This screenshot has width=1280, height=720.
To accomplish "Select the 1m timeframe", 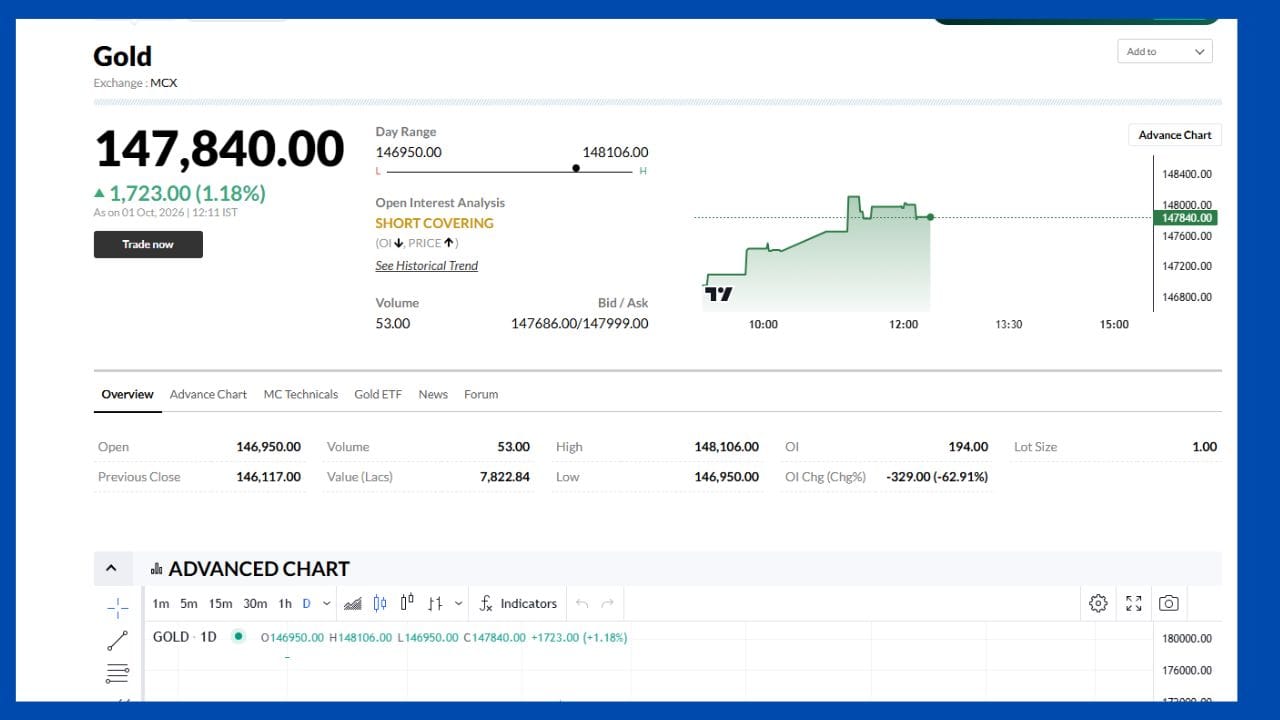I will pyautogui.click(x=161, y=603).
